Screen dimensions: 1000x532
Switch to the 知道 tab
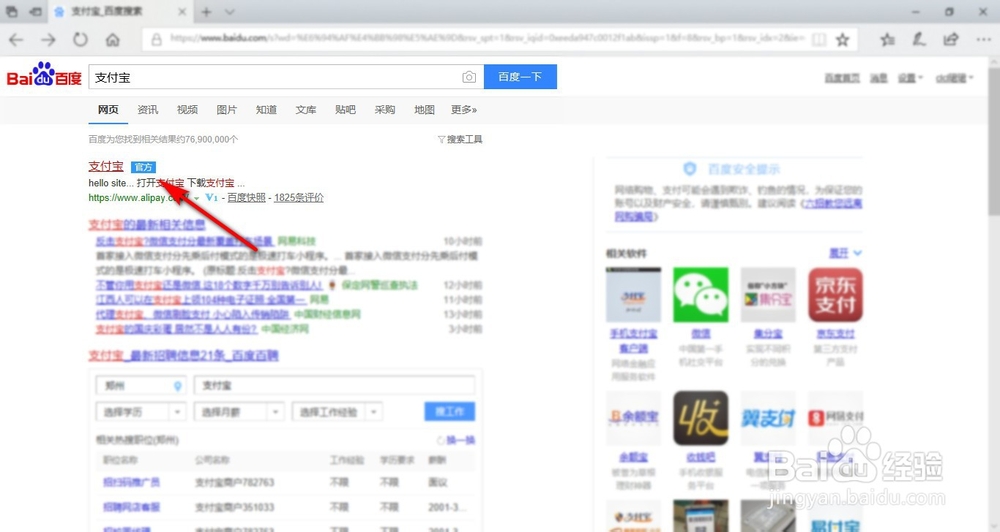coord(266,110)
